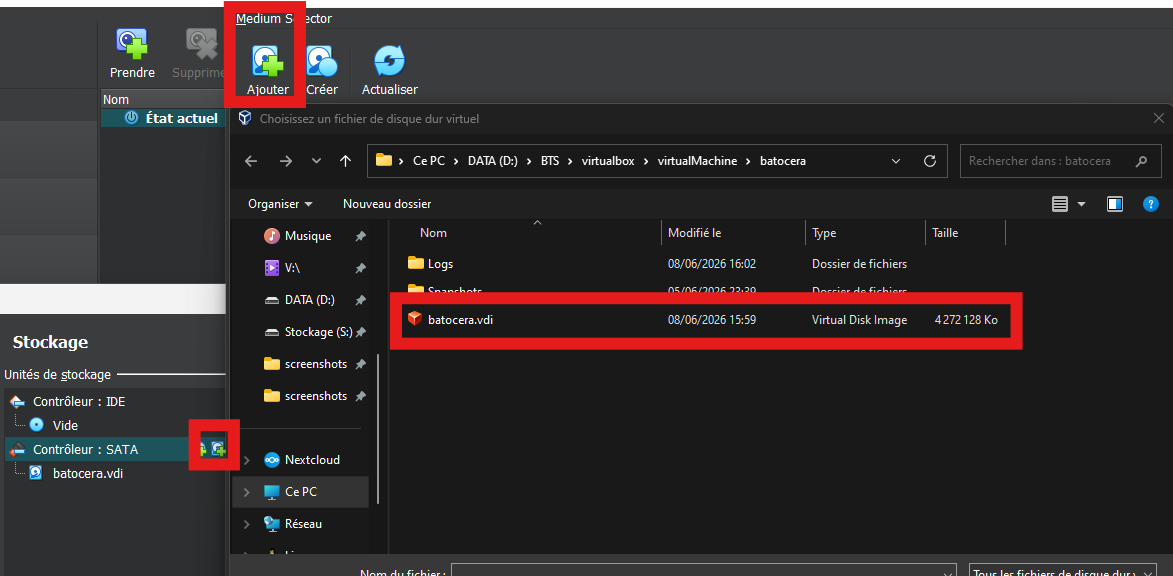Click the Créer disk icon
Viewport: 1173px width, 576px height.
pyautogui.click(x=322, y=61)
